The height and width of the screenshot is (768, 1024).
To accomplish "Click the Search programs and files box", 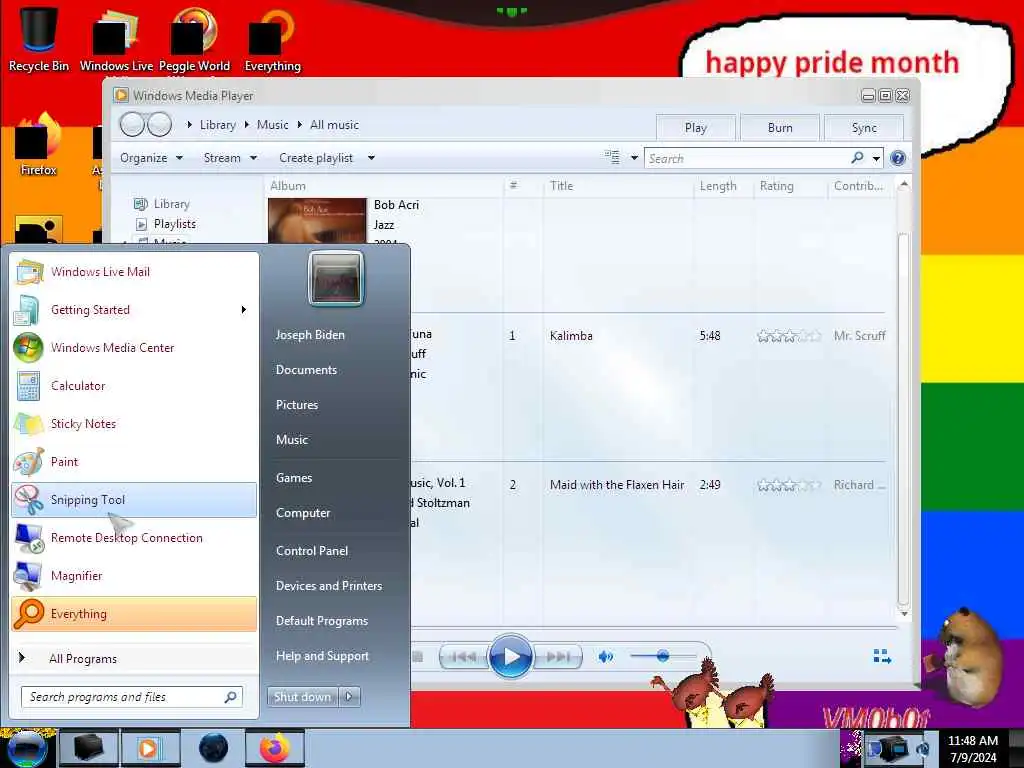I will [131, 697].
